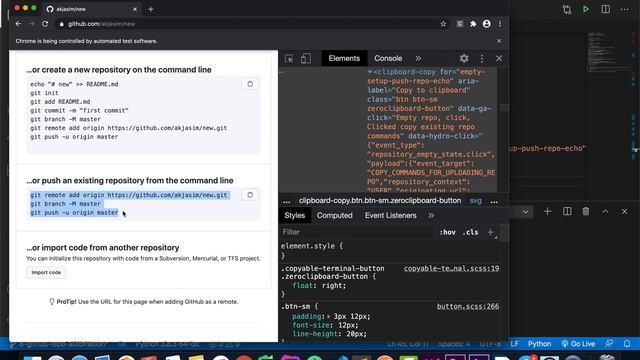Open VS Code editor more actions

[624, 9]
